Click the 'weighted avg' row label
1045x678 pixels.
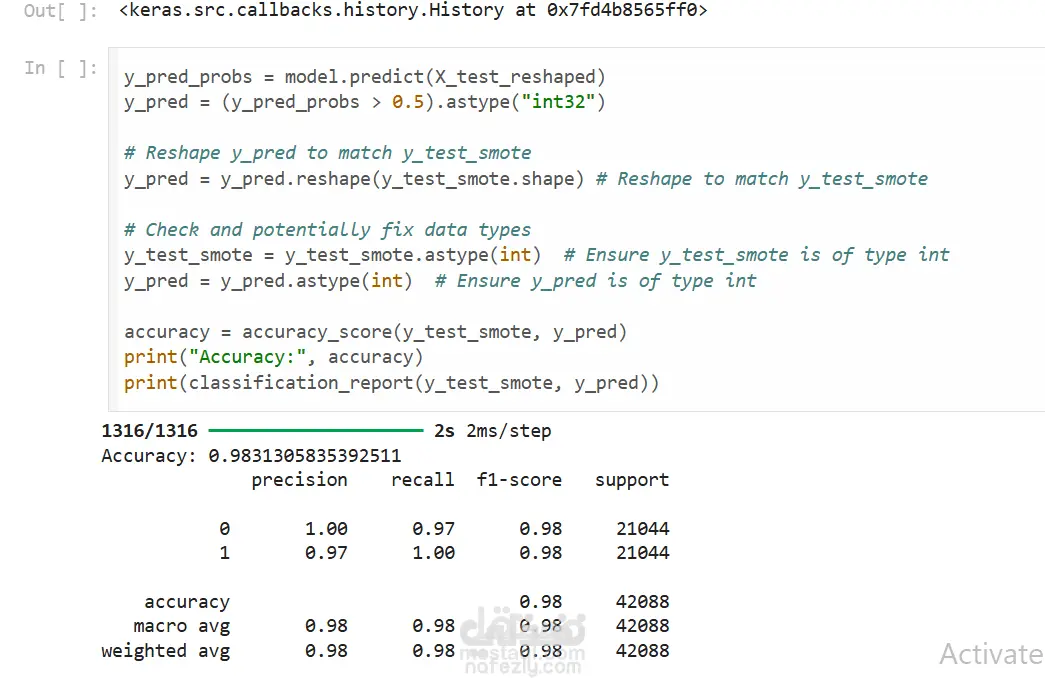[166, 651]
